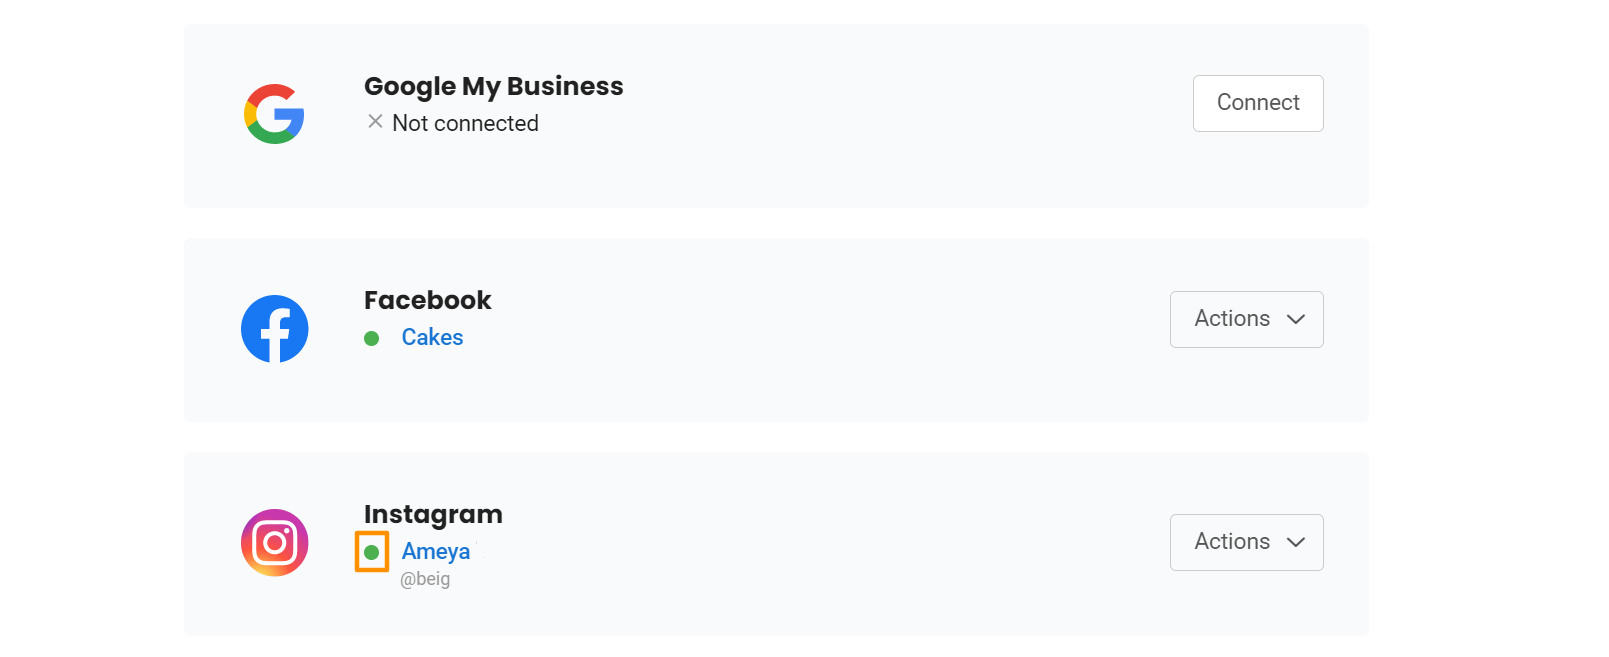
Task: Click the X icon beside Not connected
Action: click(375, 122)
